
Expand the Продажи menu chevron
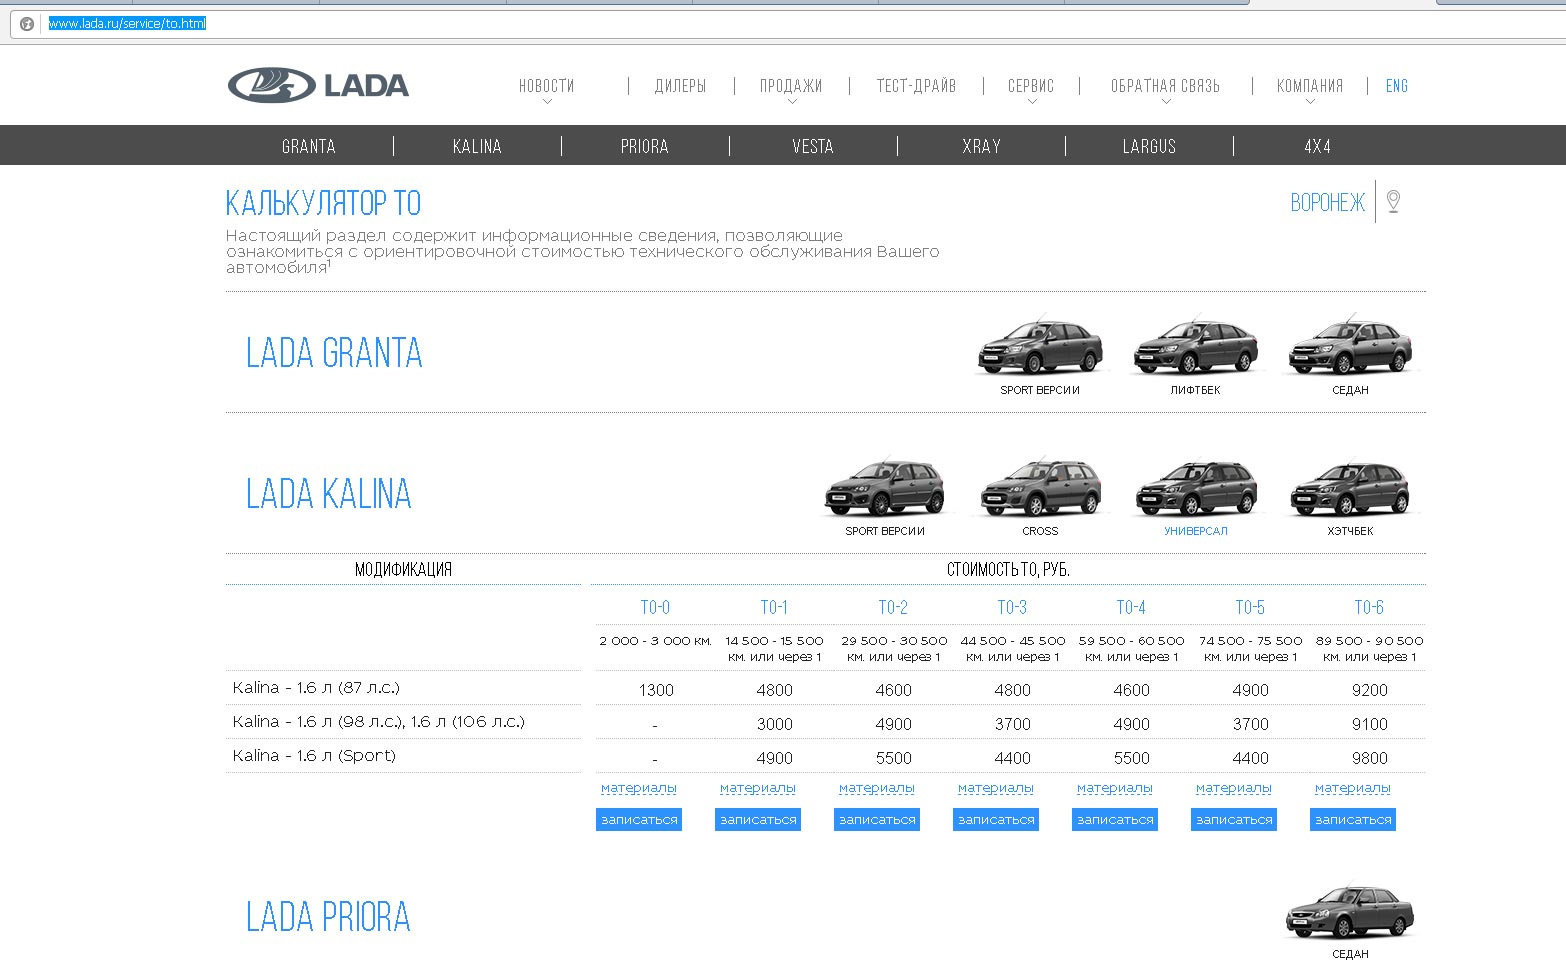tap(792, 101)
